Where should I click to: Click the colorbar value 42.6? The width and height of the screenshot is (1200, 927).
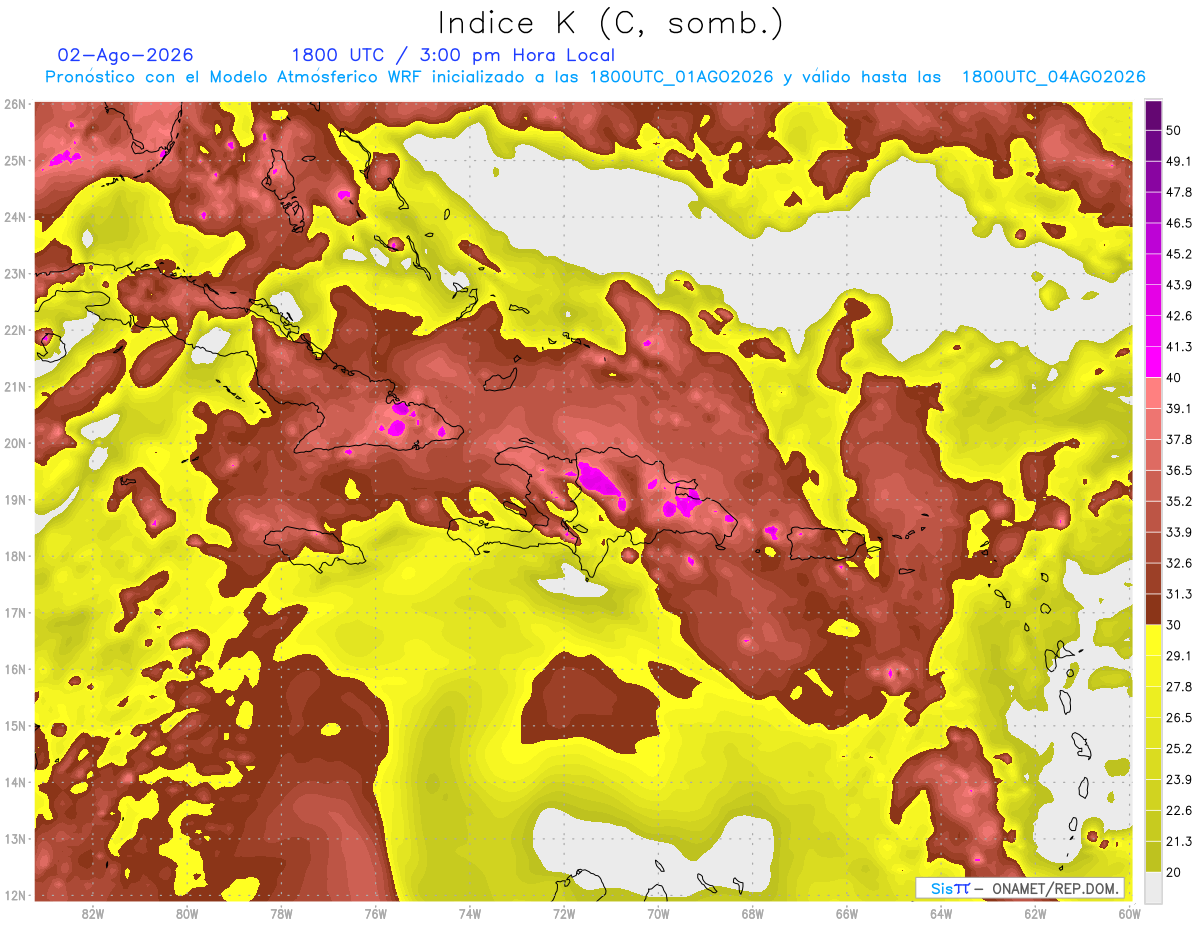[x=1180, y=316]
